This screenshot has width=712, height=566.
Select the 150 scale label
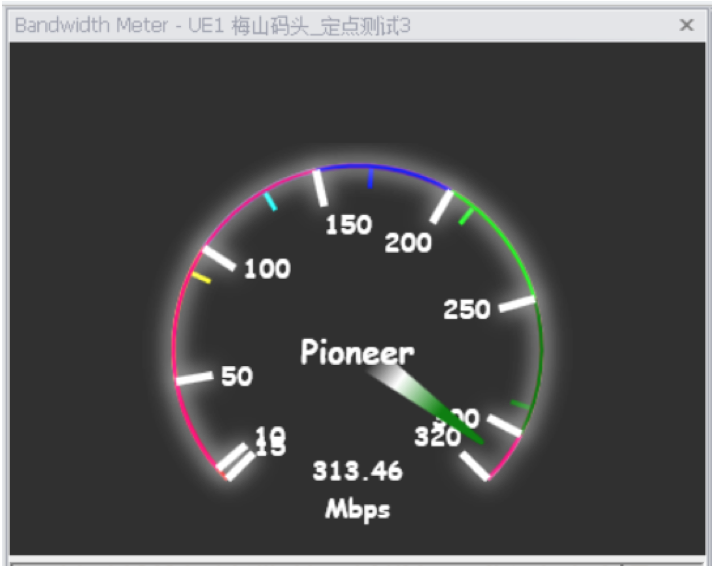(x=349, y=225)
